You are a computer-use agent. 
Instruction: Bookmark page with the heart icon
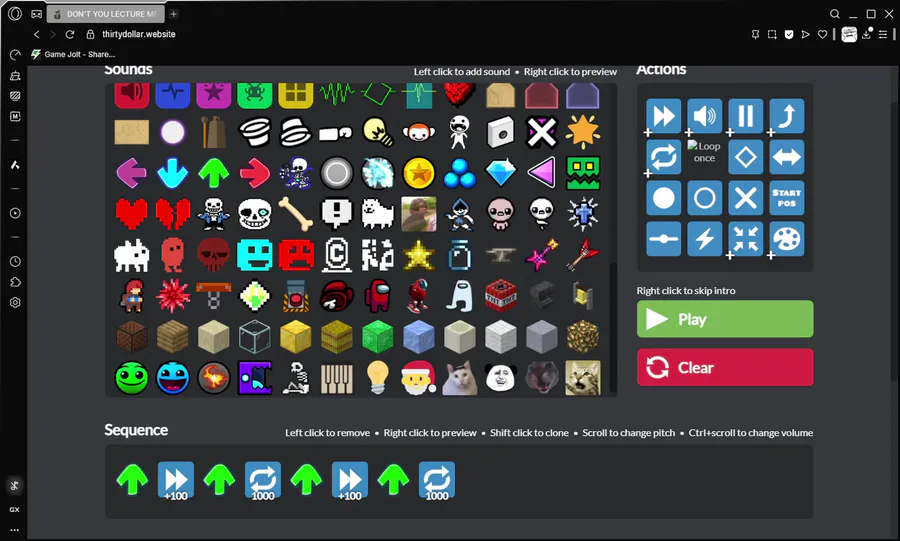pyautogui.click(x=823, y=34)
